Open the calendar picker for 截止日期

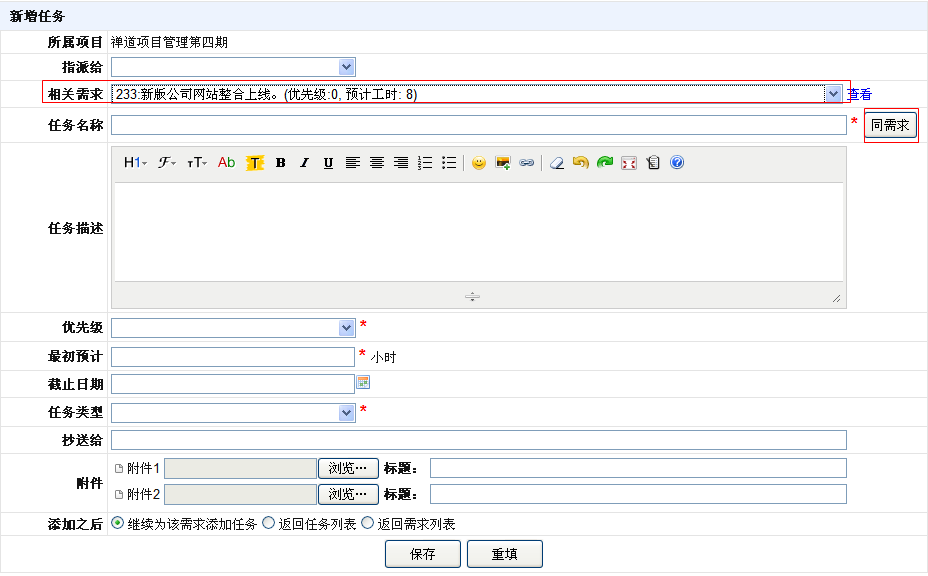pos(363,382)
